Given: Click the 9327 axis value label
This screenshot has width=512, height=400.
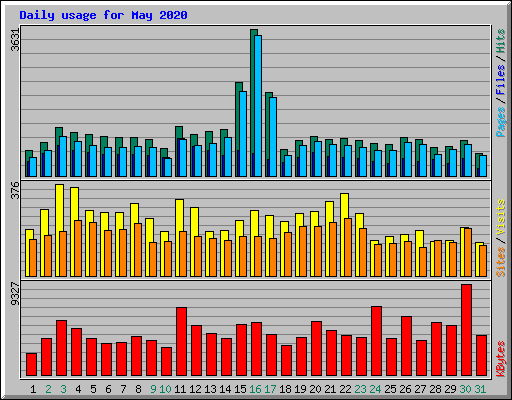Looking at the screenshot, I should tap(16, 294).
